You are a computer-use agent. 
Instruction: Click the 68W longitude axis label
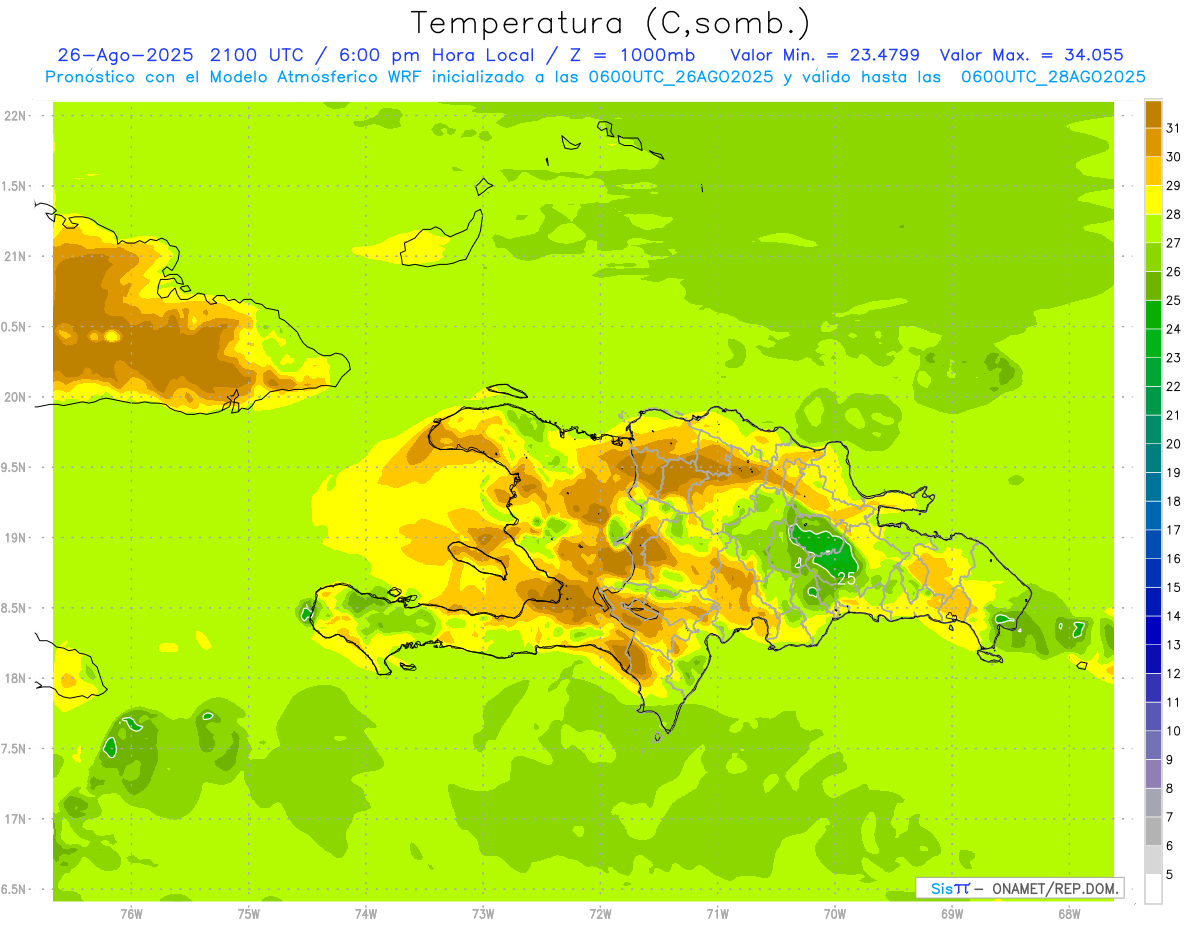(1068, 913)
